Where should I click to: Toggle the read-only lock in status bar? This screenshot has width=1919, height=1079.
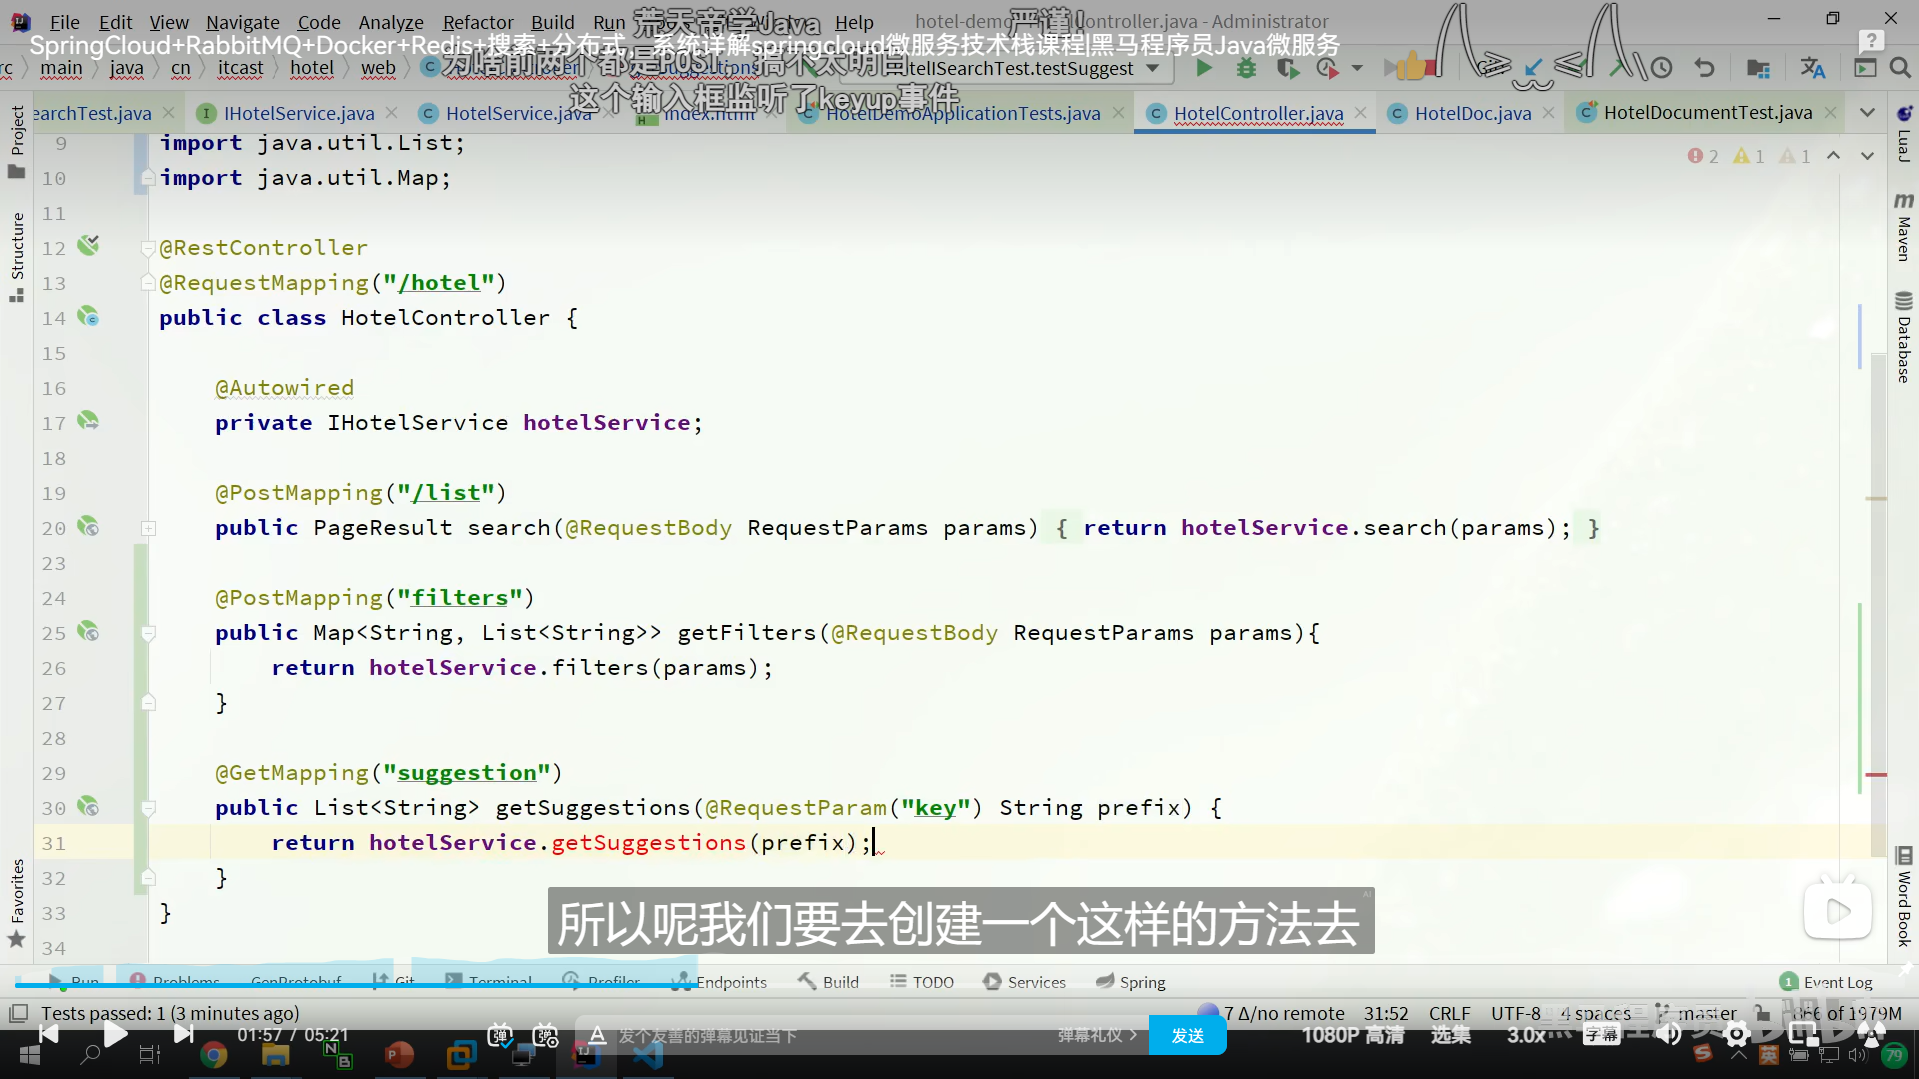tap(1761, 1013)
